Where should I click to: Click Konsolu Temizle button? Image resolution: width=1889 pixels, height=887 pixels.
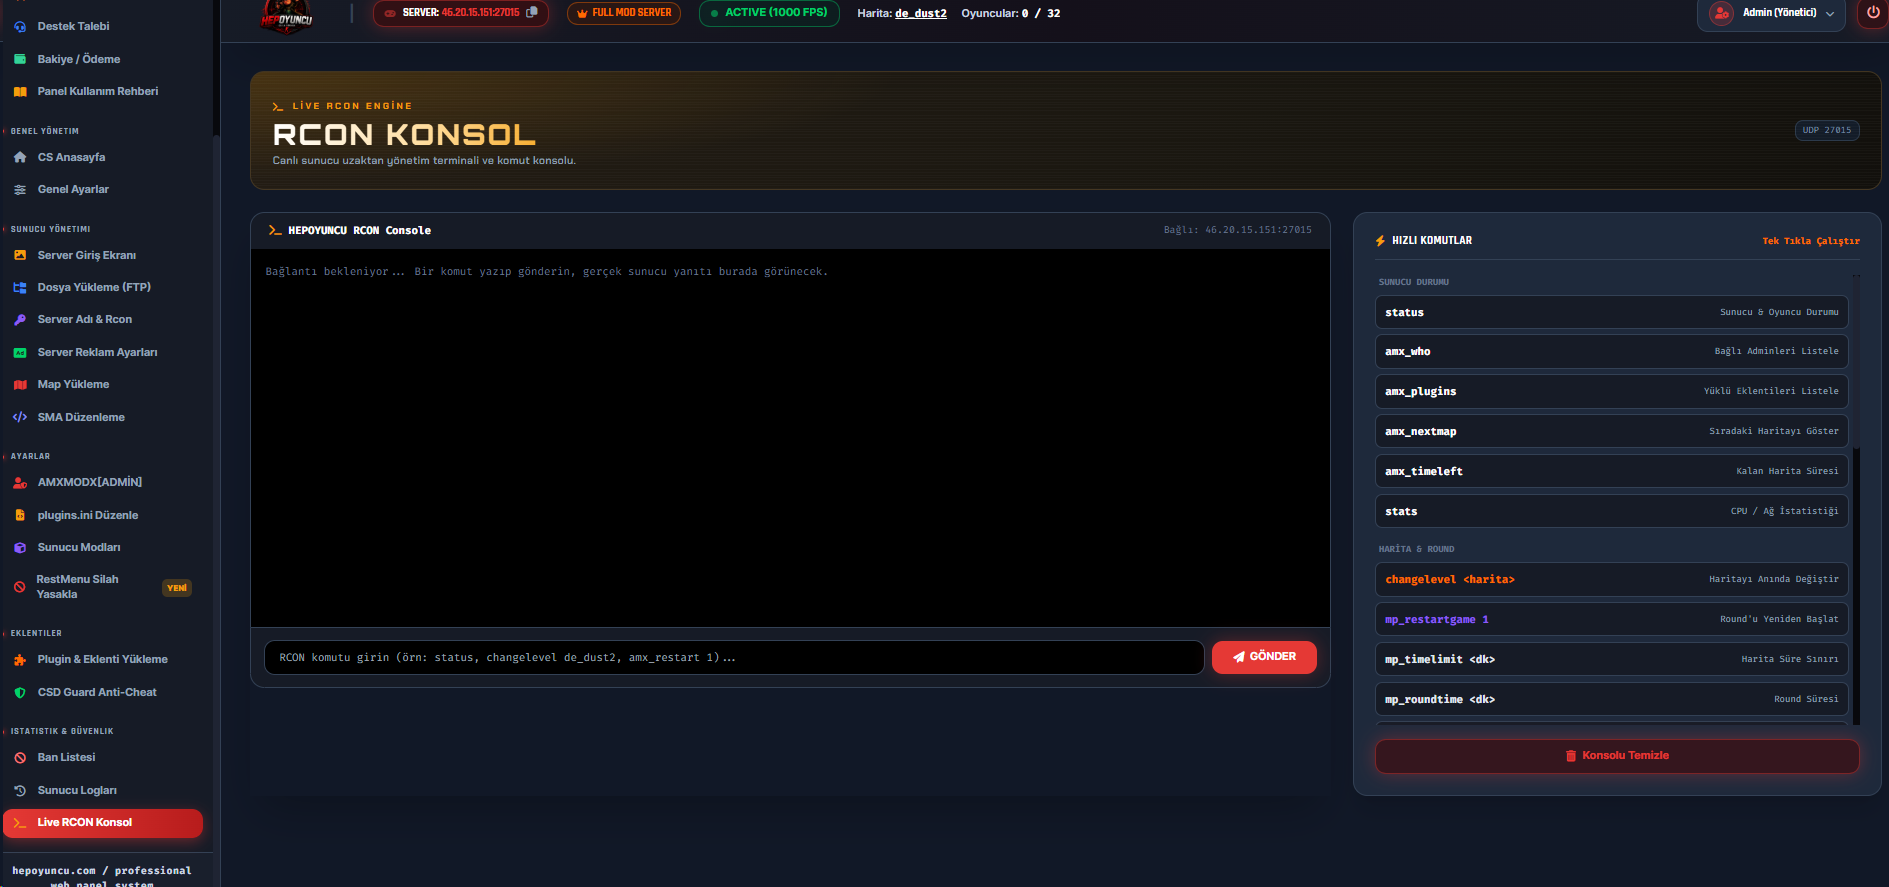(1617, 756)
